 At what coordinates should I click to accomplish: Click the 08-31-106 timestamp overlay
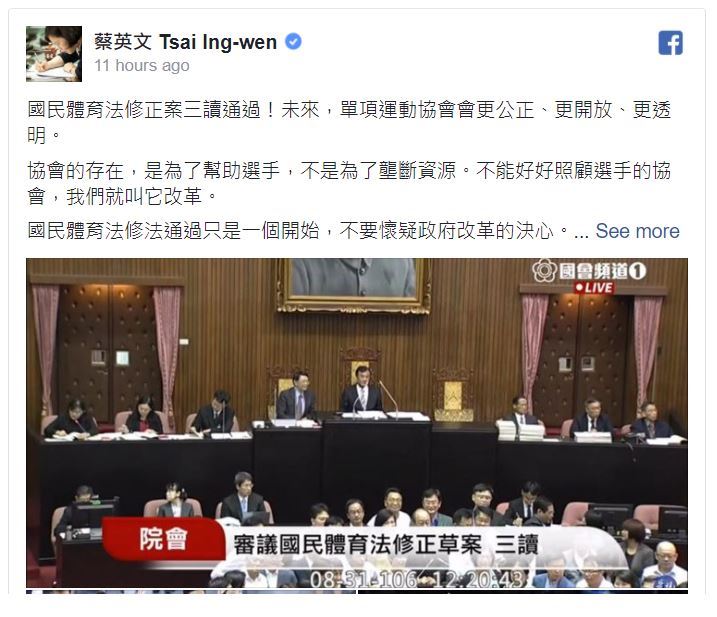tap(416, 579)
